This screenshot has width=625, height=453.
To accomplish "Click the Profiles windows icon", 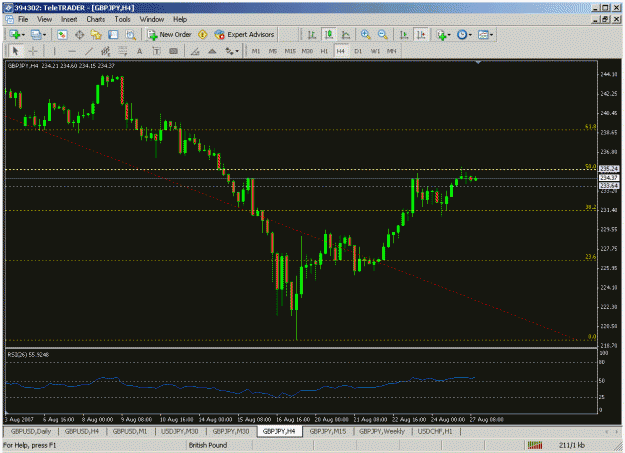I will pos(36,35).
